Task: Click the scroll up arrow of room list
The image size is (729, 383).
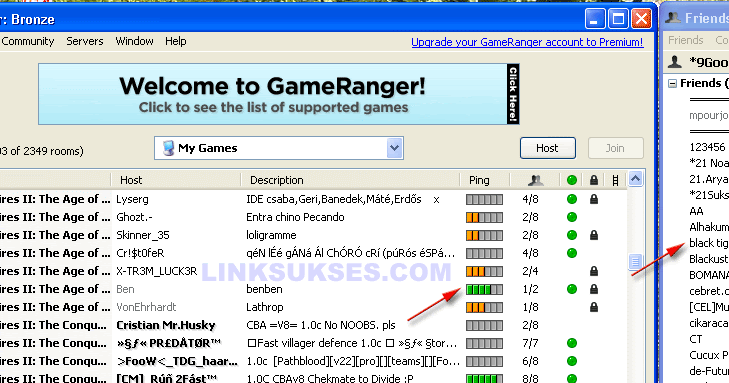Action: pyautogui.click(x=636, y=179)
